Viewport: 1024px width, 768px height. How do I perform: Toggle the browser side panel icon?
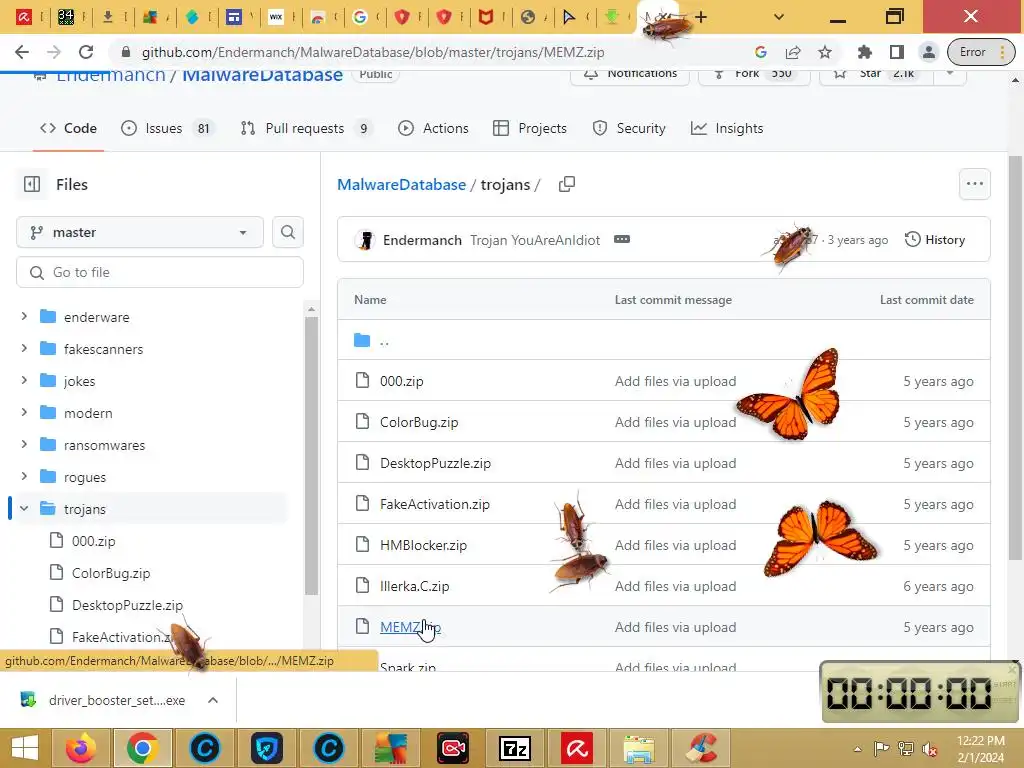(897, 52)
